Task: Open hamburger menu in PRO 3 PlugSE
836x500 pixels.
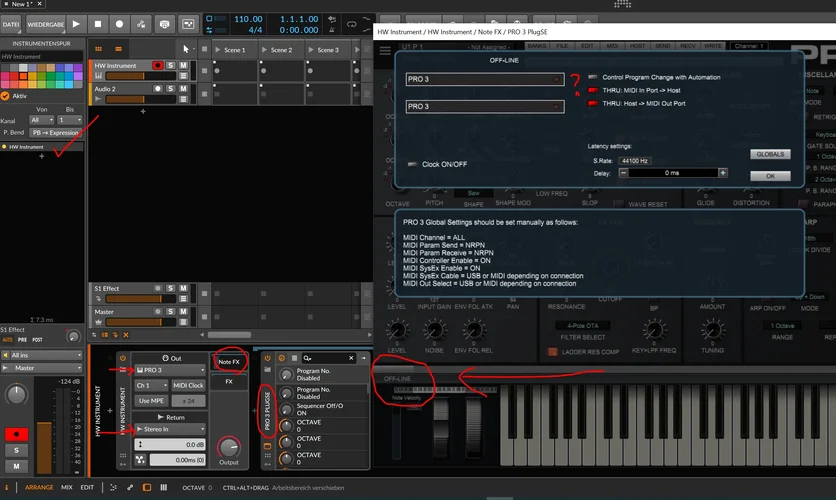Action: click(x=385, y=51)
